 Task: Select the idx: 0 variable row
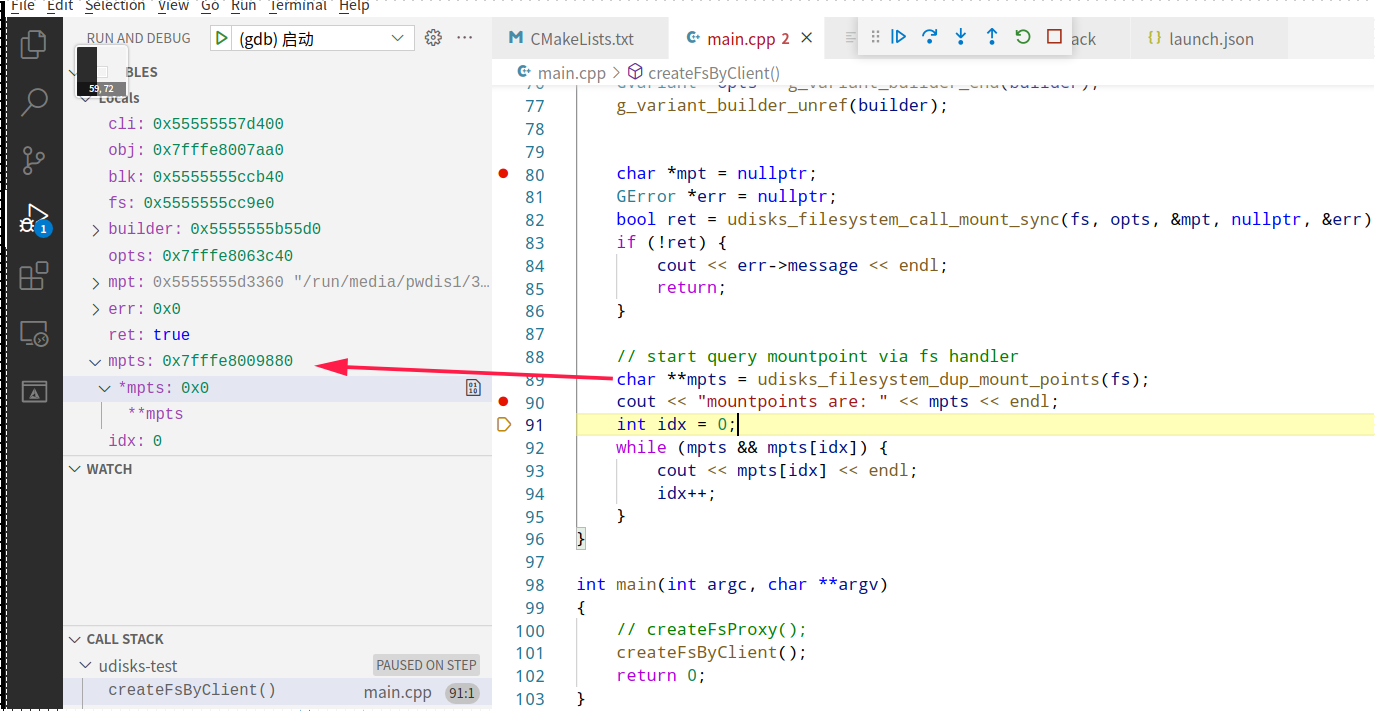click(x=277, y=441)
